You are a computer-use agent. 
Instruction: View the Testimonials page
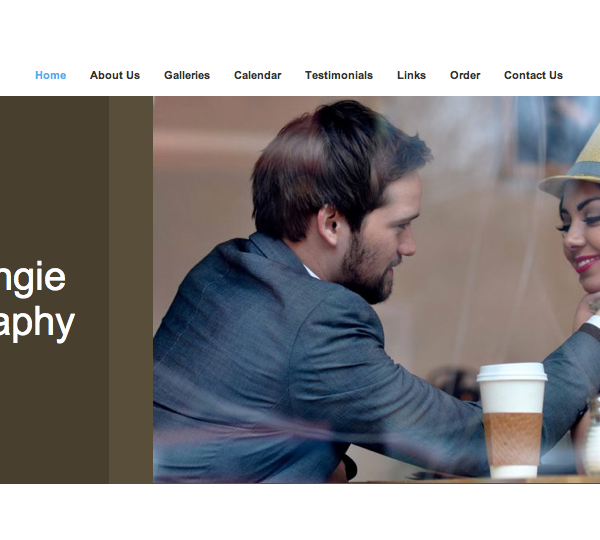pyautogui.click(x=339, y=75)
